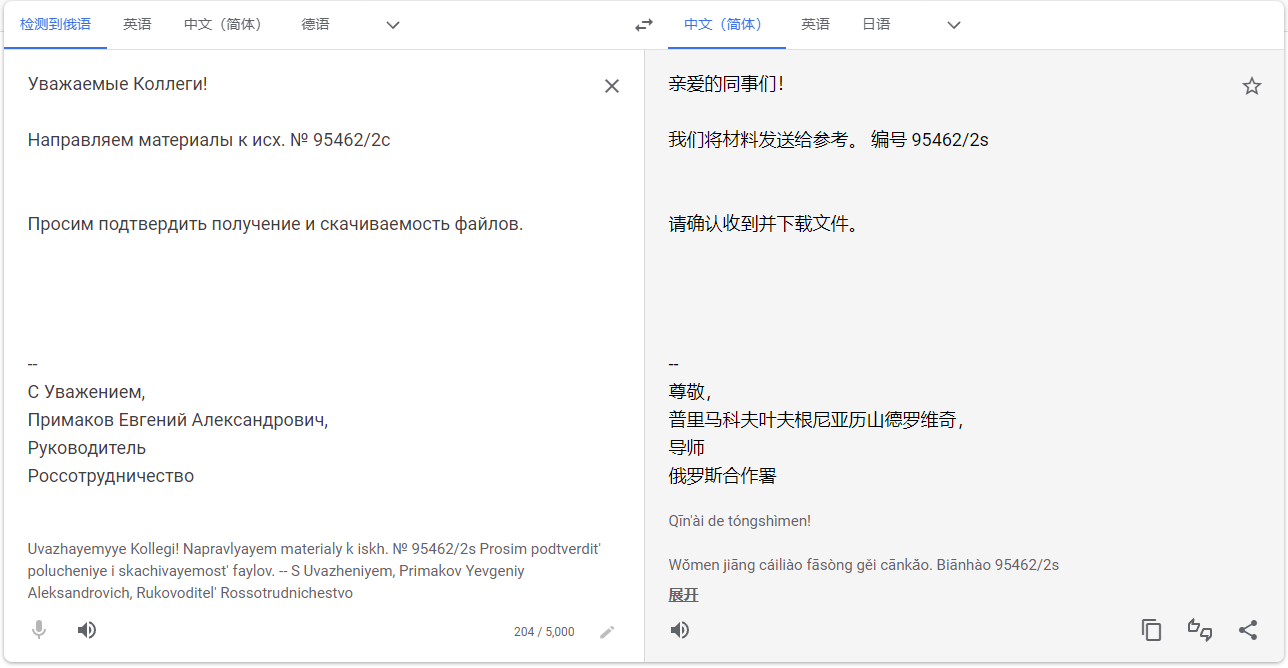This screenshot has height=668, width=1288.
Task: Rate this translation with thumbs icon
Action: pyautogui.click(x=1200, y=630)
